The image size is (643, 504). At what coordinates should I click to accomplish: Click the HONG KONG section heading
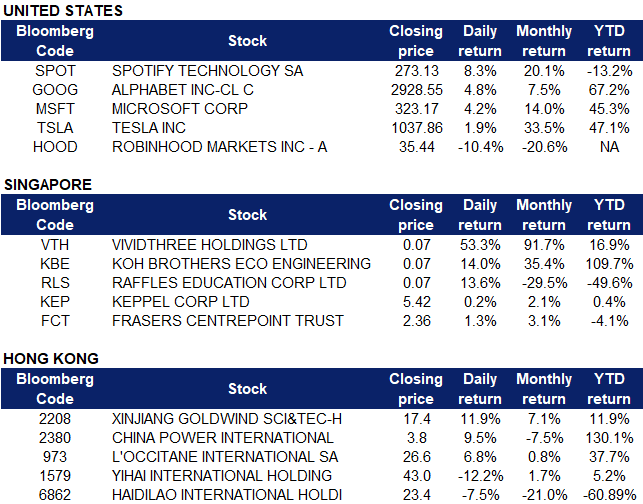pyautogui.click(x=51, y=358)
